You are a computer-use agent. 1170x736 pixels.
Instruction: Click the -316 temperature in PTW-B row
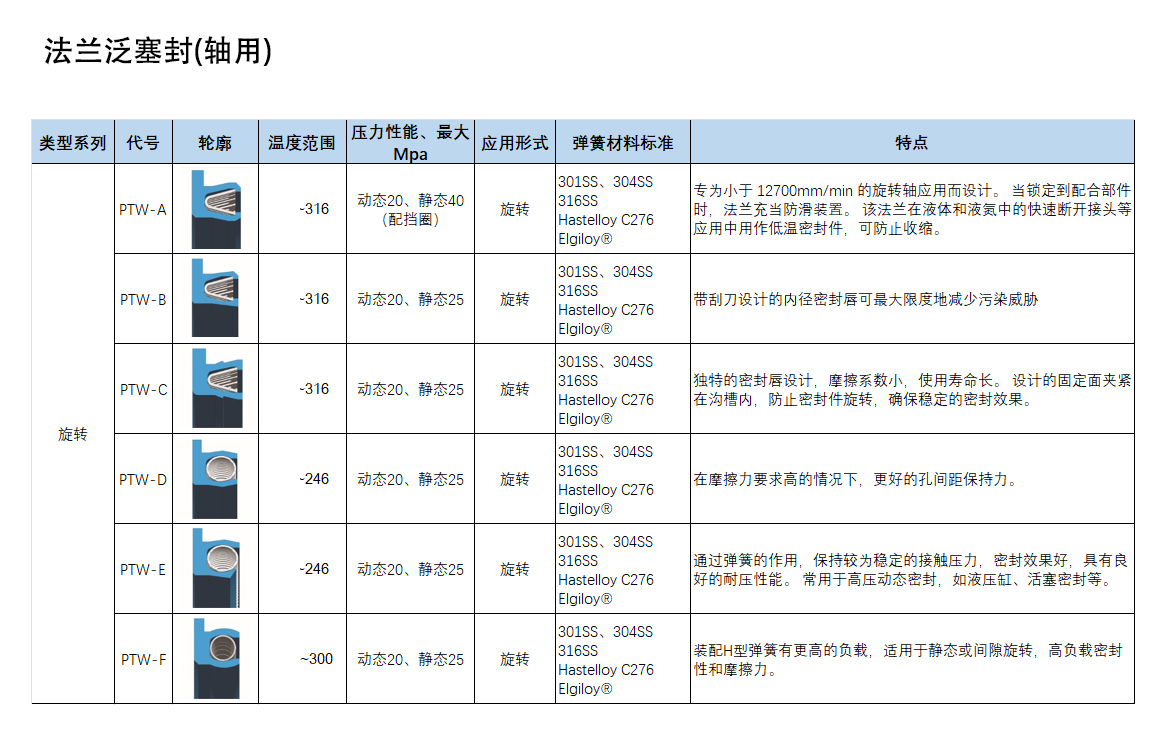click(314, 299)
